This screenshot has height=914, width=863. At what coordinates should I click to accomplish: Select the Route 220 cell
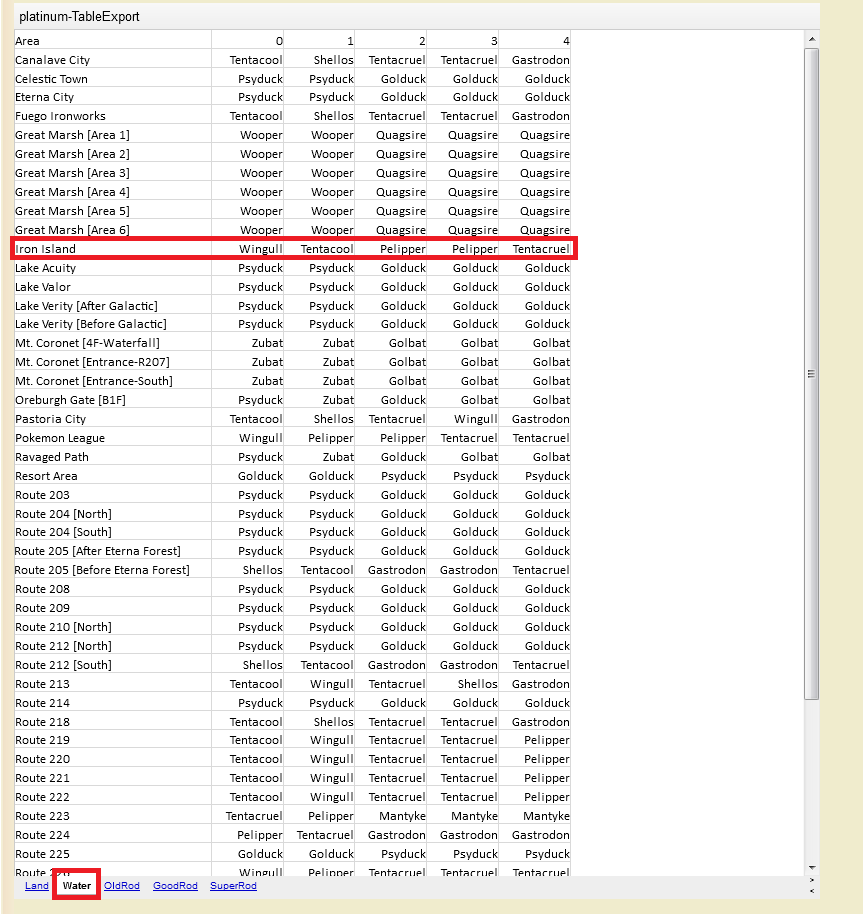click(x=112, y=759)
